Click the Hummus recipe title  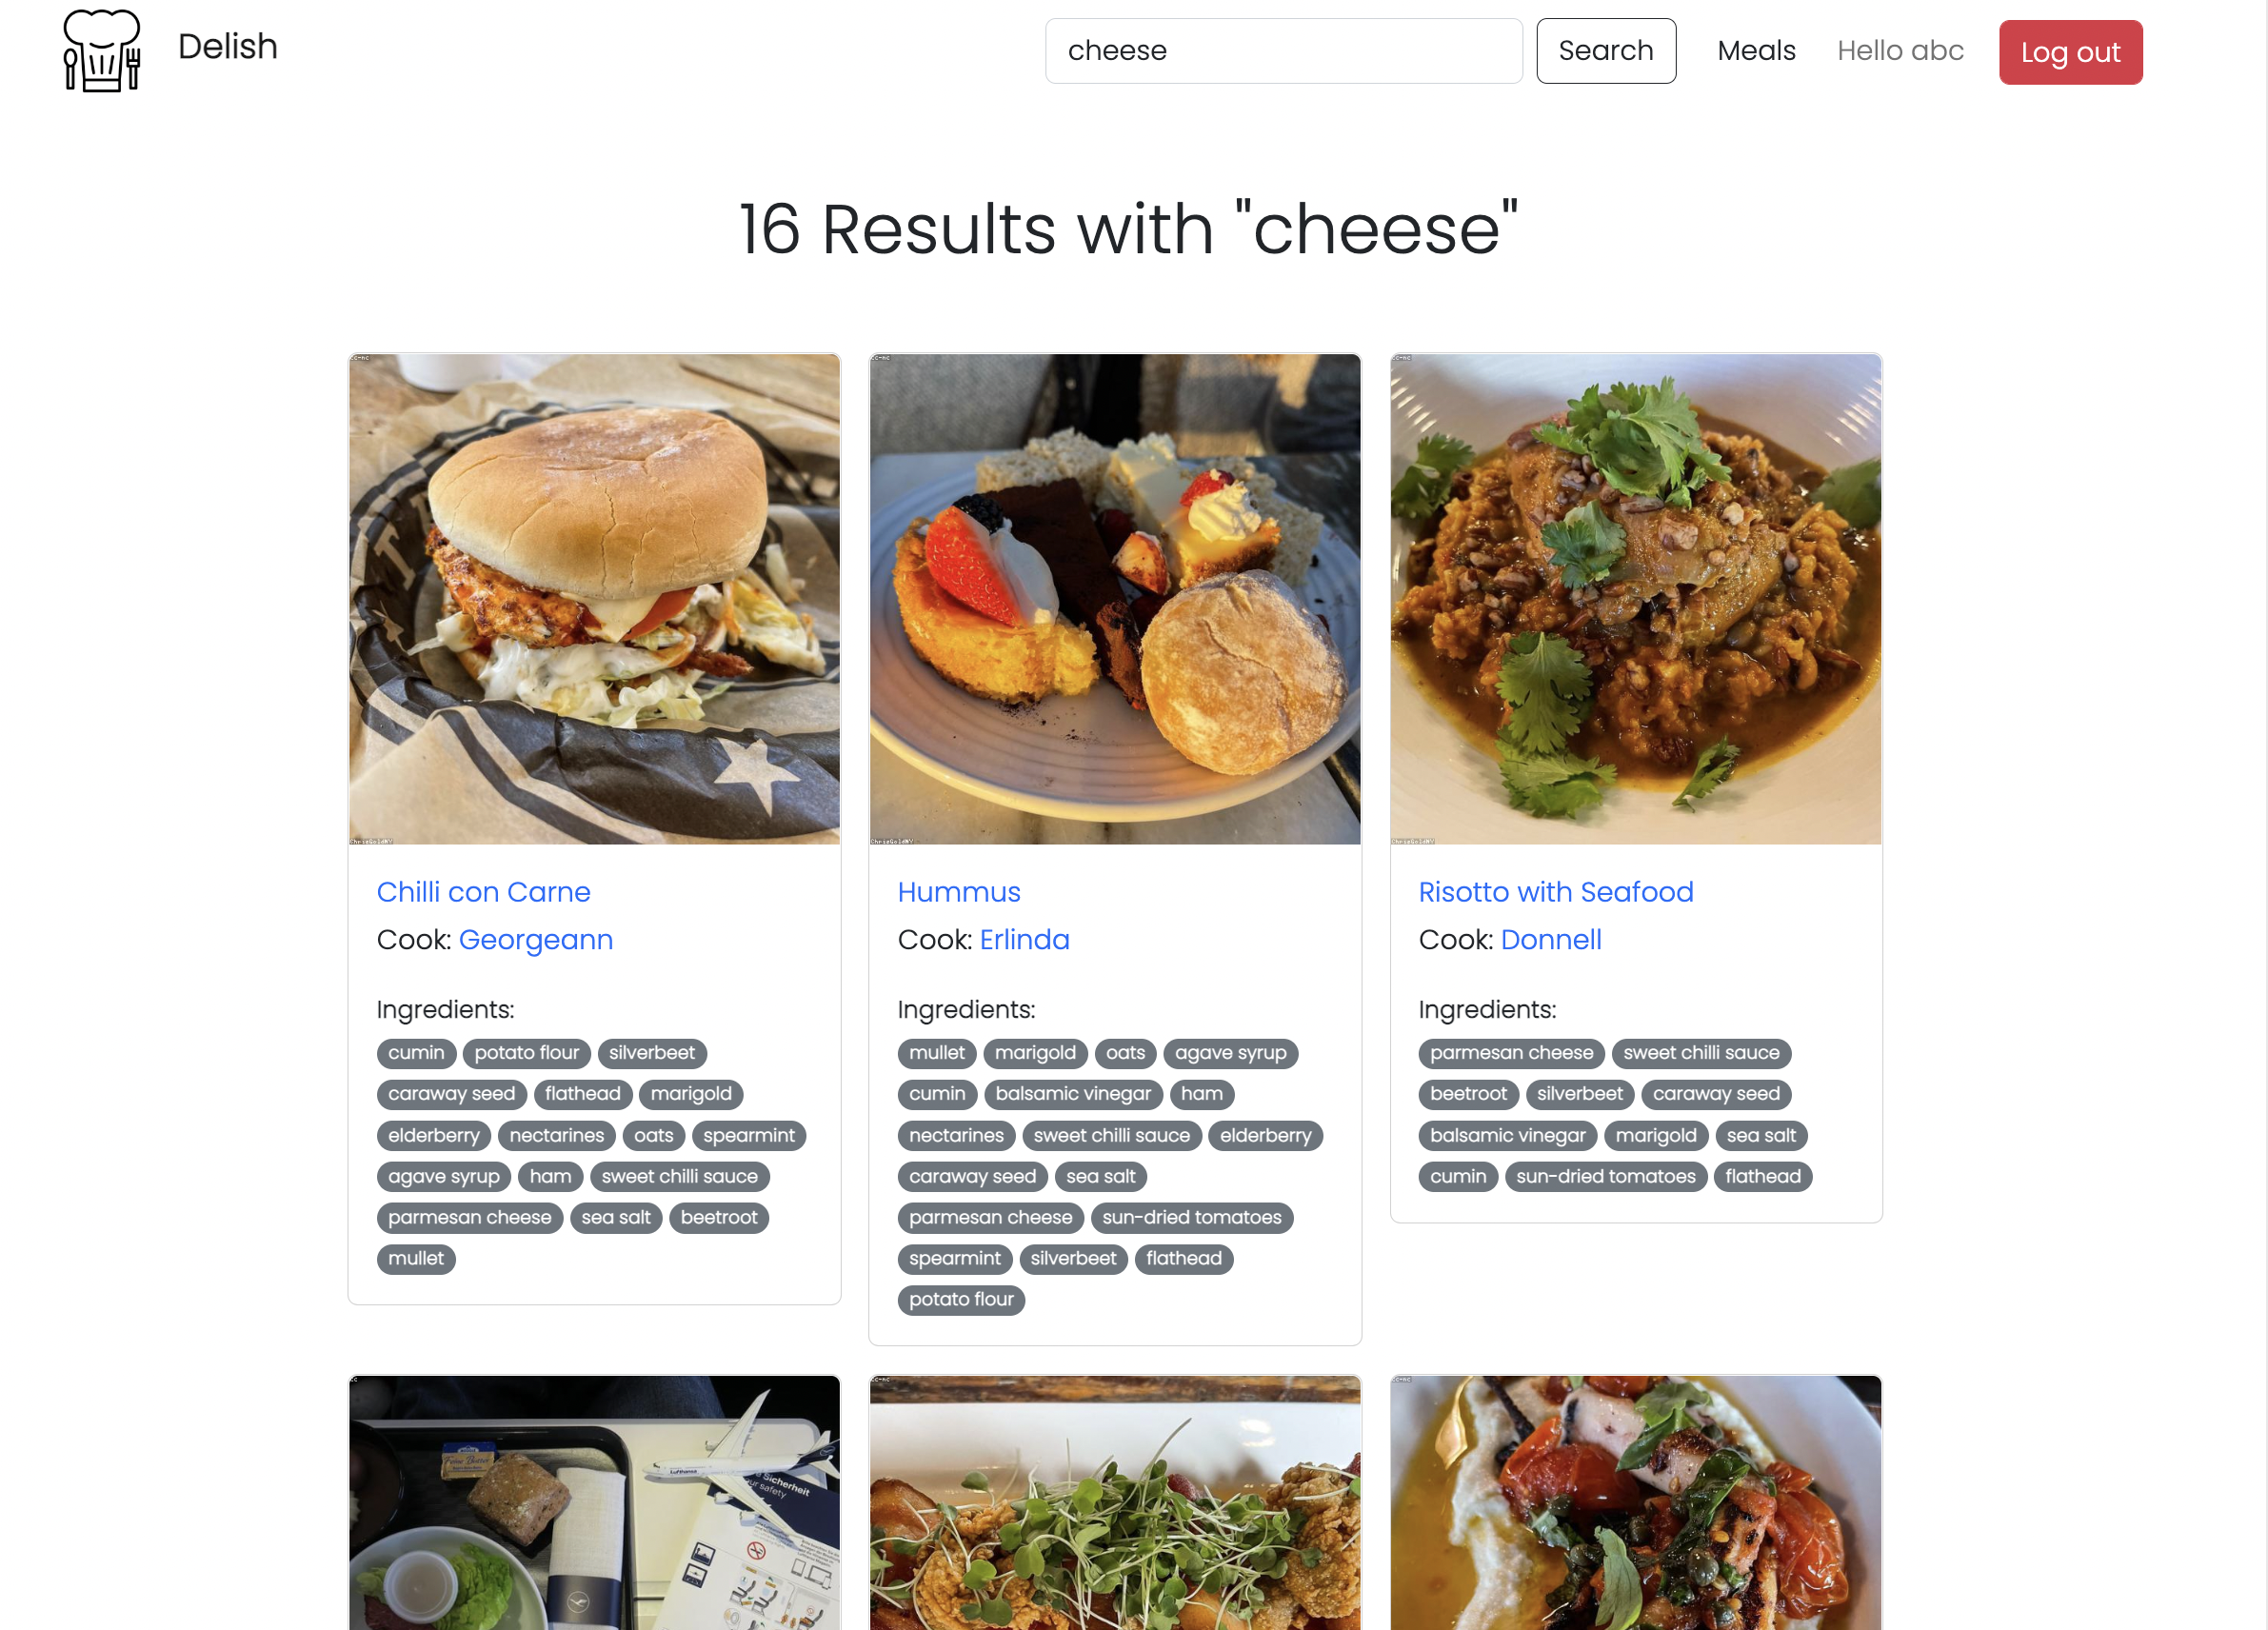[960, 892]
